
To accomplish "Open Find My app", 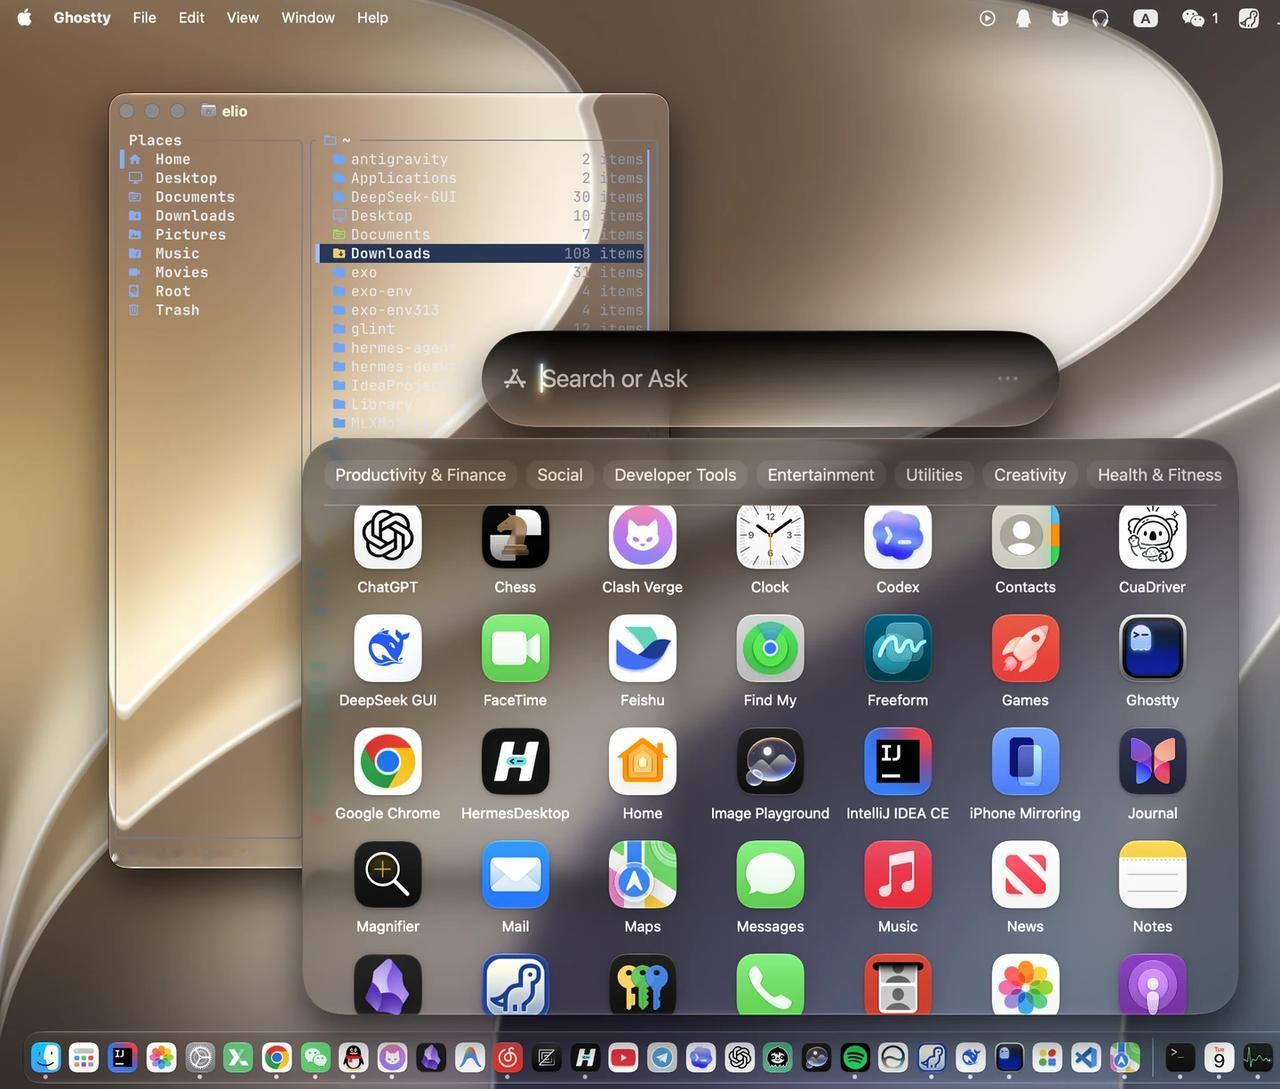I will (x=770, y=648).
